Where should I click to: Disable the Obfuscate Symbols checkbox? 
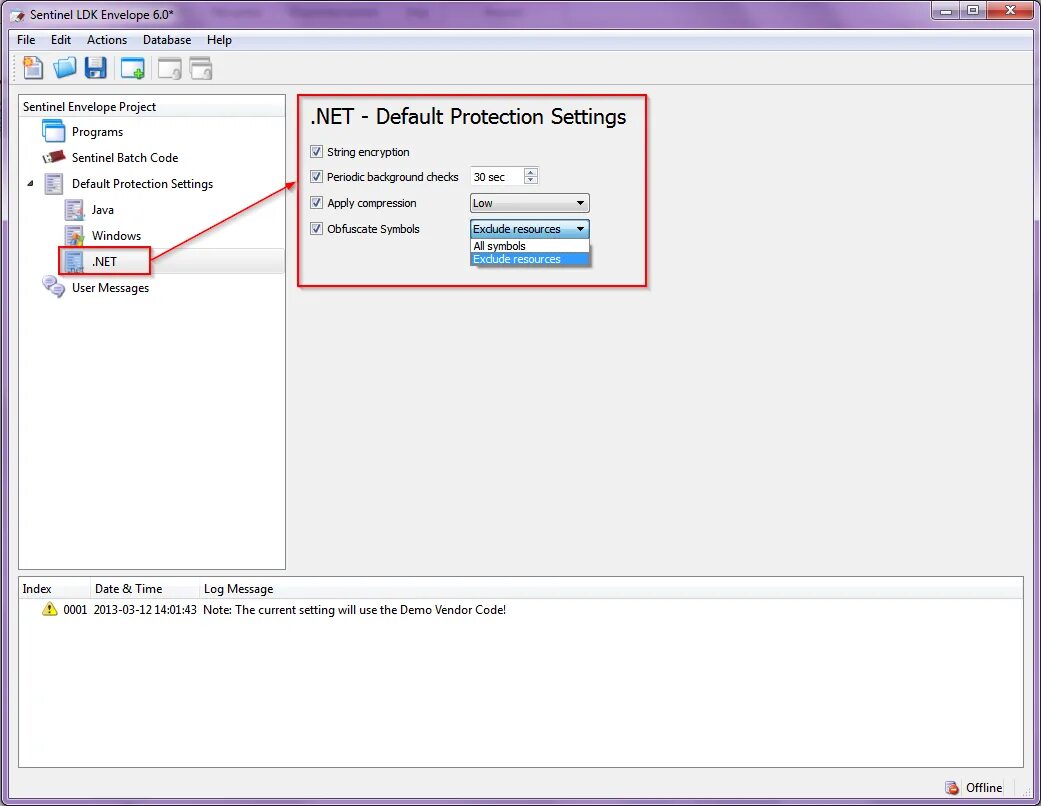[316, 228]
